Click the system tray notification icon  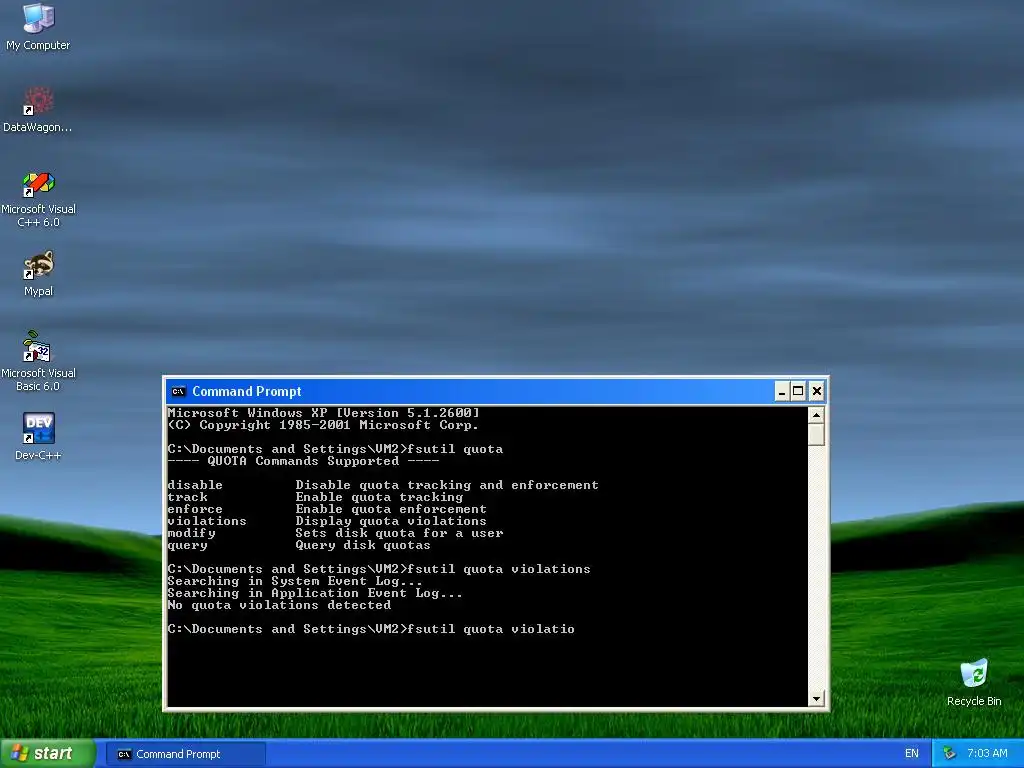(x=949, y=754)
